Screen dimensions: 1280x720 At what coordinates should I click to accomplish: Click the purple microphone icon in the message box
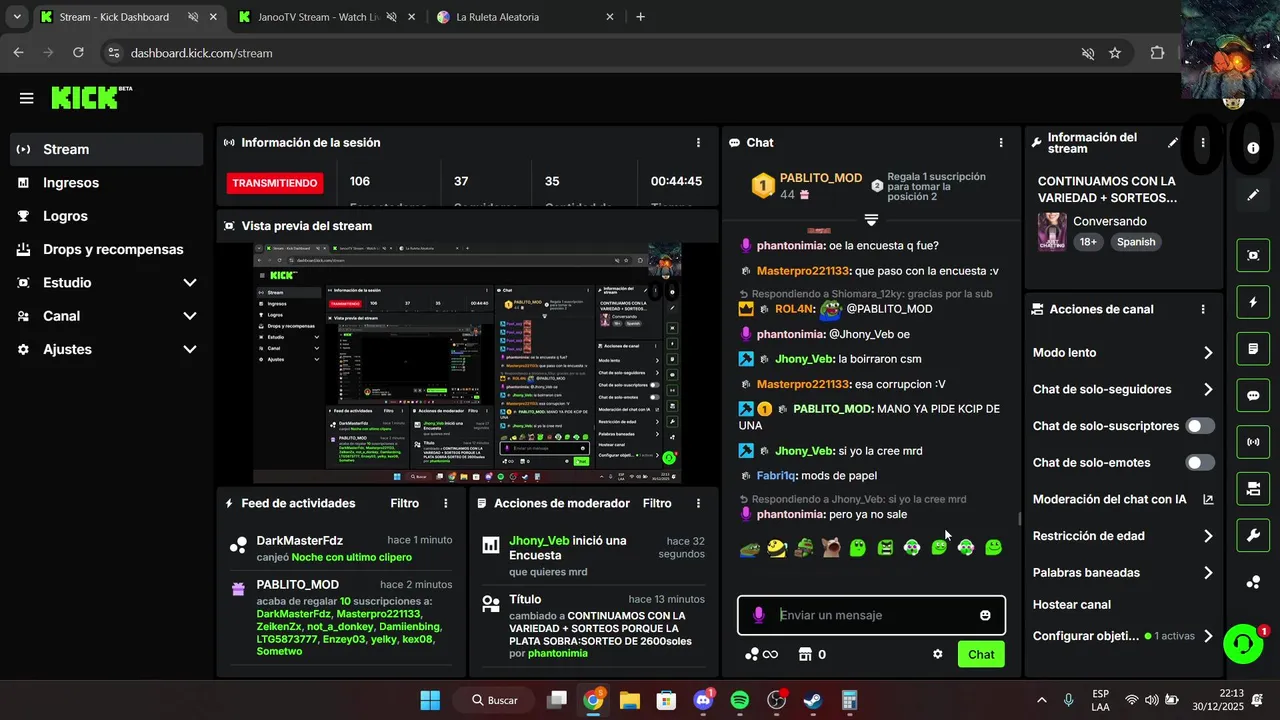point(759,615)
